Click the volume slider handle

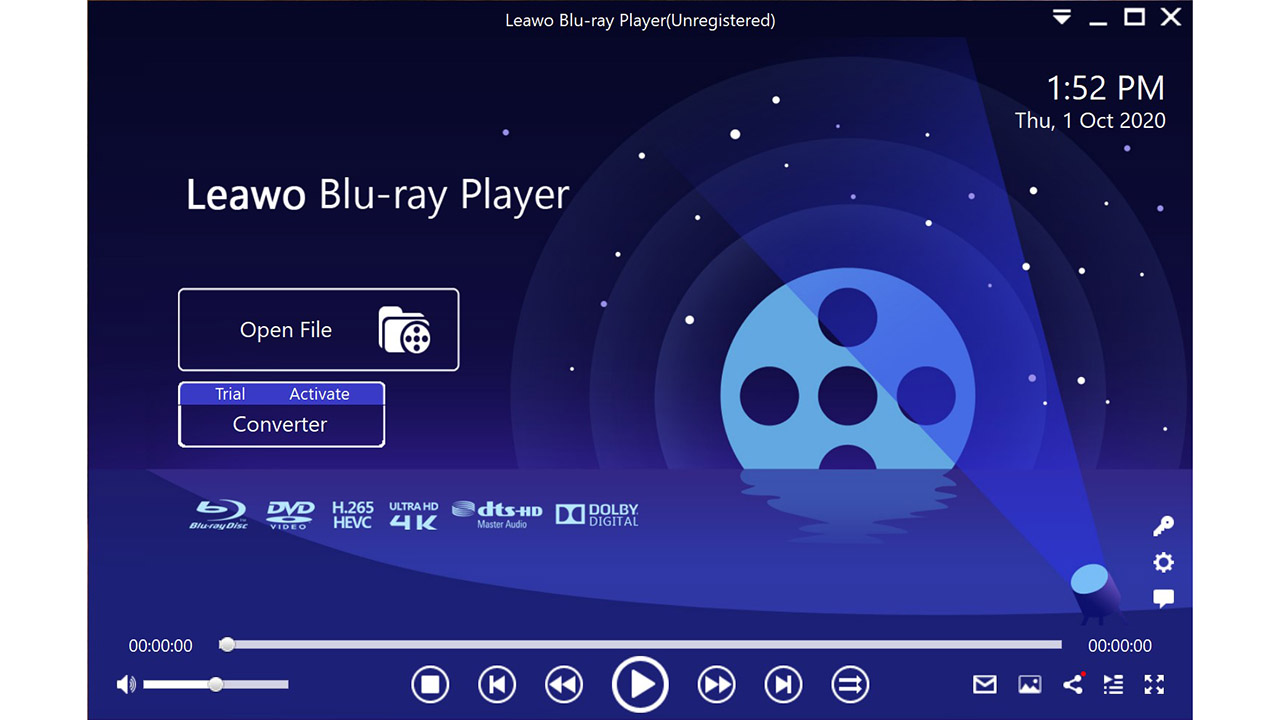[x=215, y=685]
